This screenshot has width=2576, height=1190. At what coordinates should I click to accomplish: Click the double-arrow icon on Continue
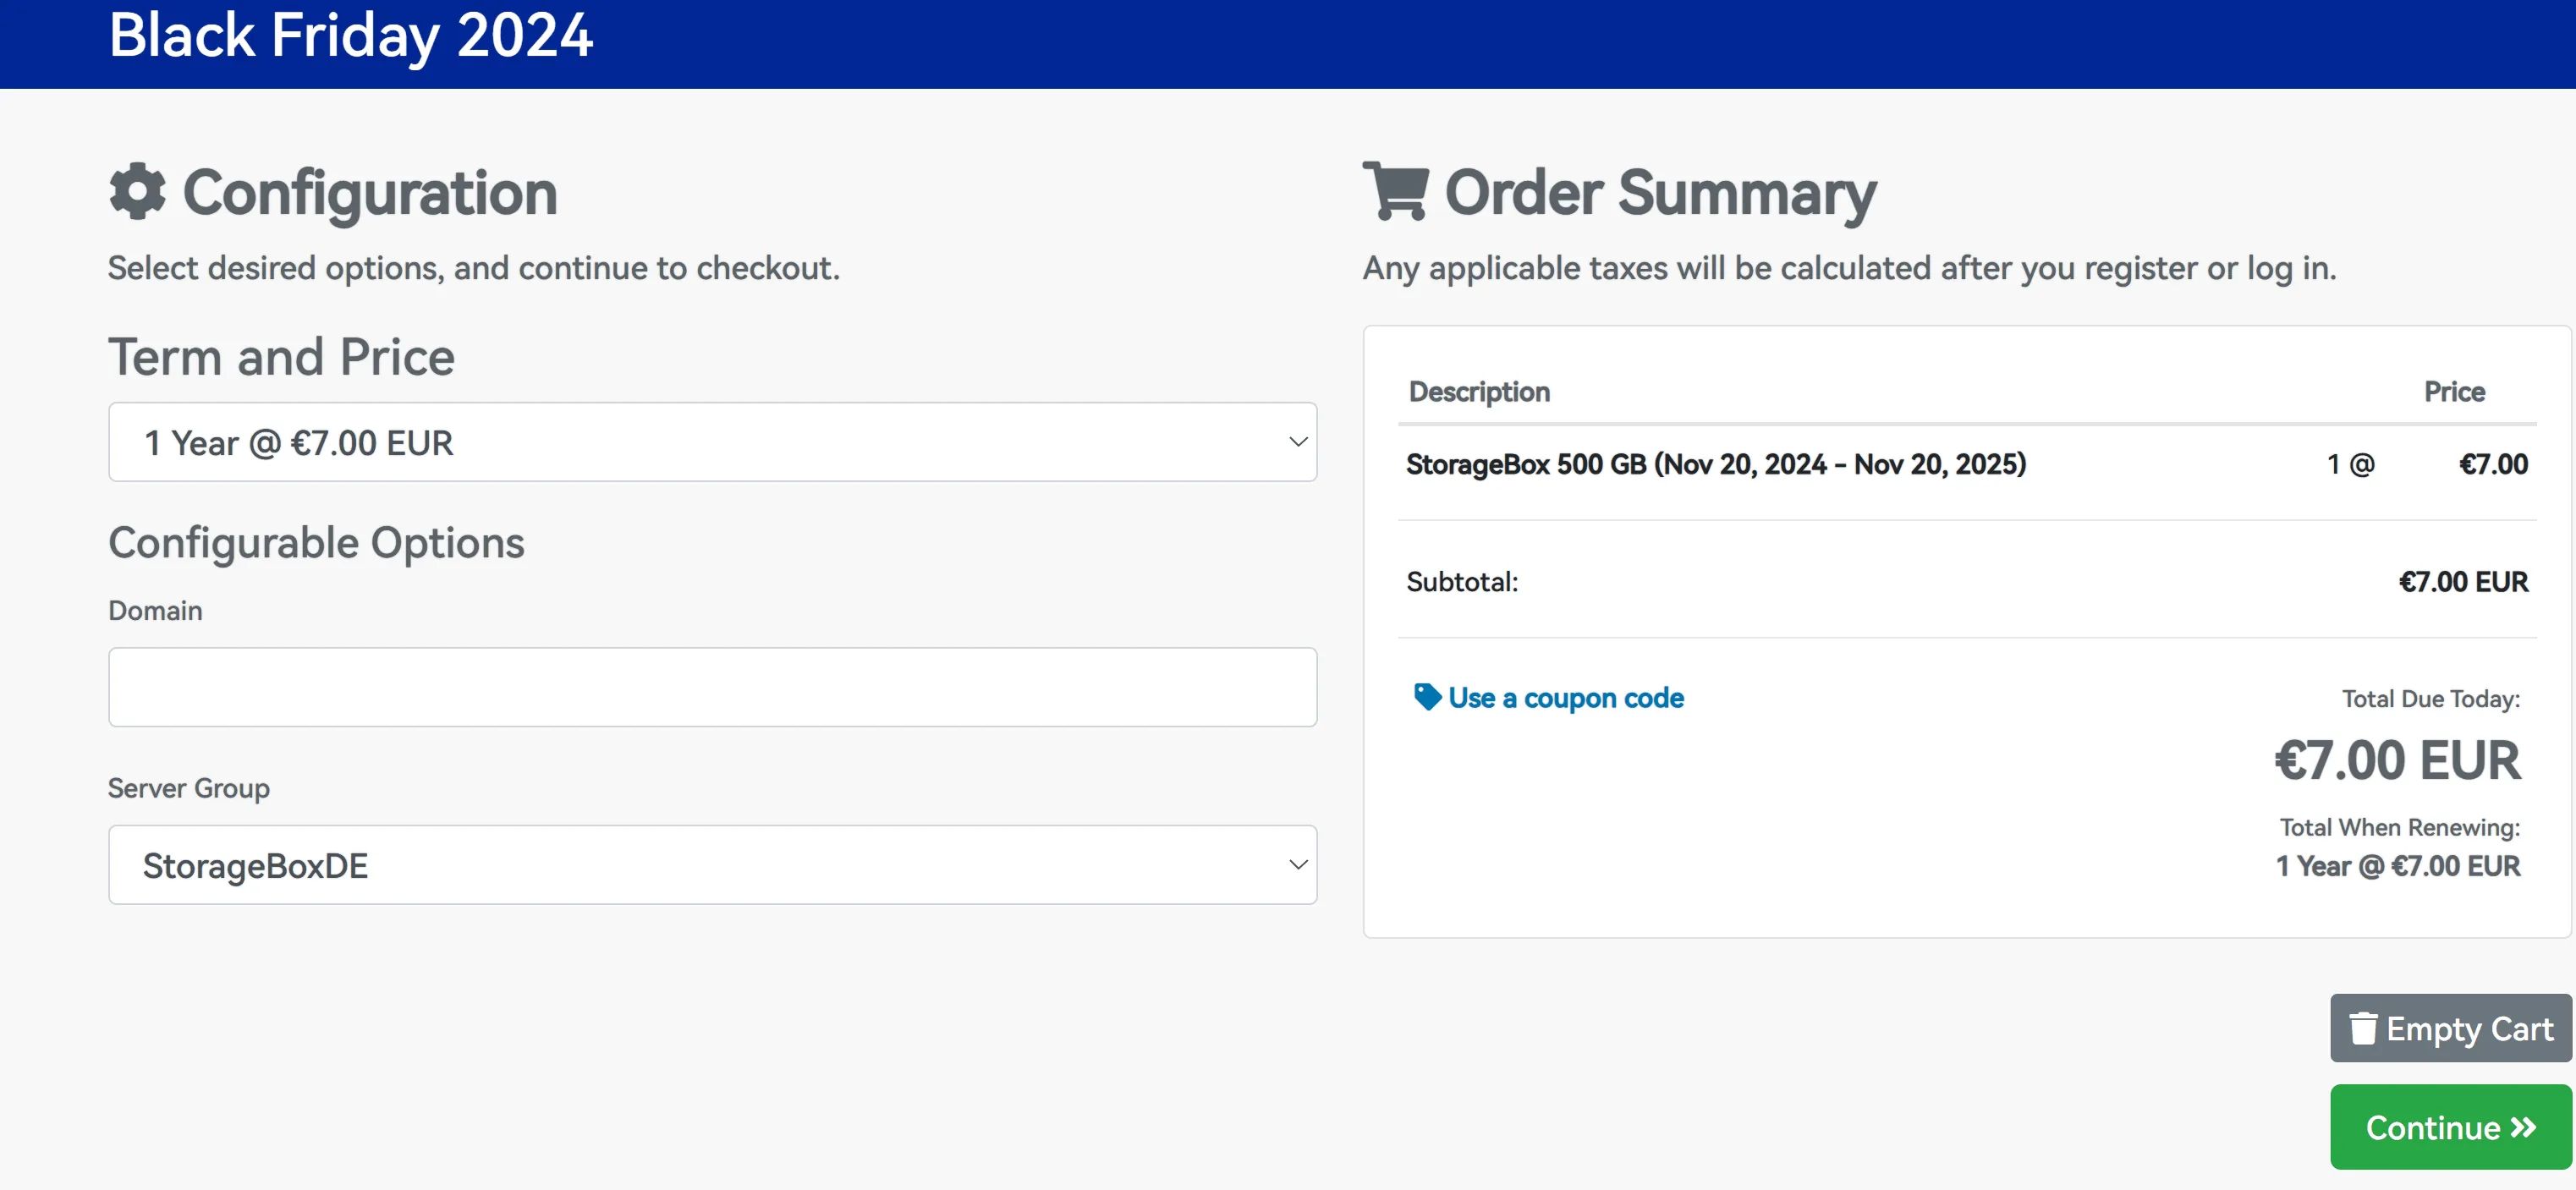pyautogui.click(x=2523, y=1127)
